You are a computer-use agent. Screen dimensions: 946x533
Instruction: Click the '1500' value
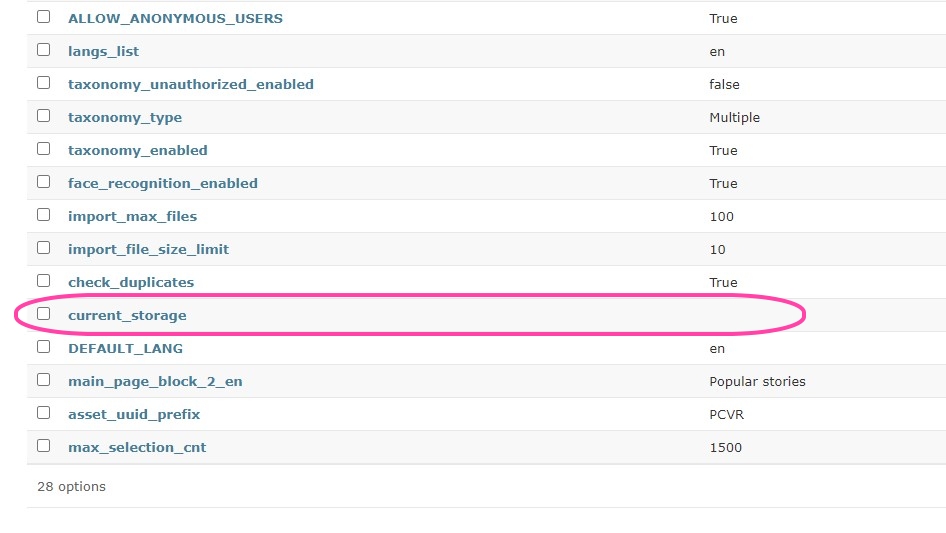pyautogui.click(x=725, y=447)
